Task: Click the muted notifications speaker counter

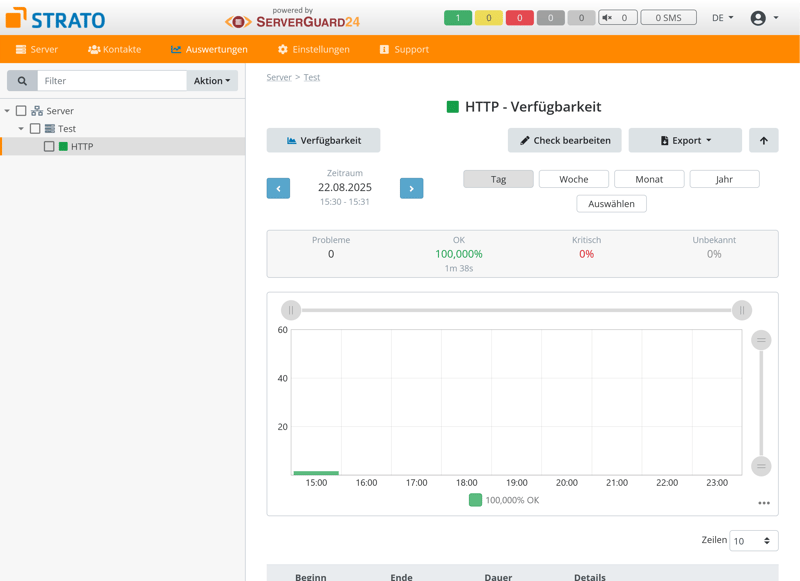Action: (617, 18)
